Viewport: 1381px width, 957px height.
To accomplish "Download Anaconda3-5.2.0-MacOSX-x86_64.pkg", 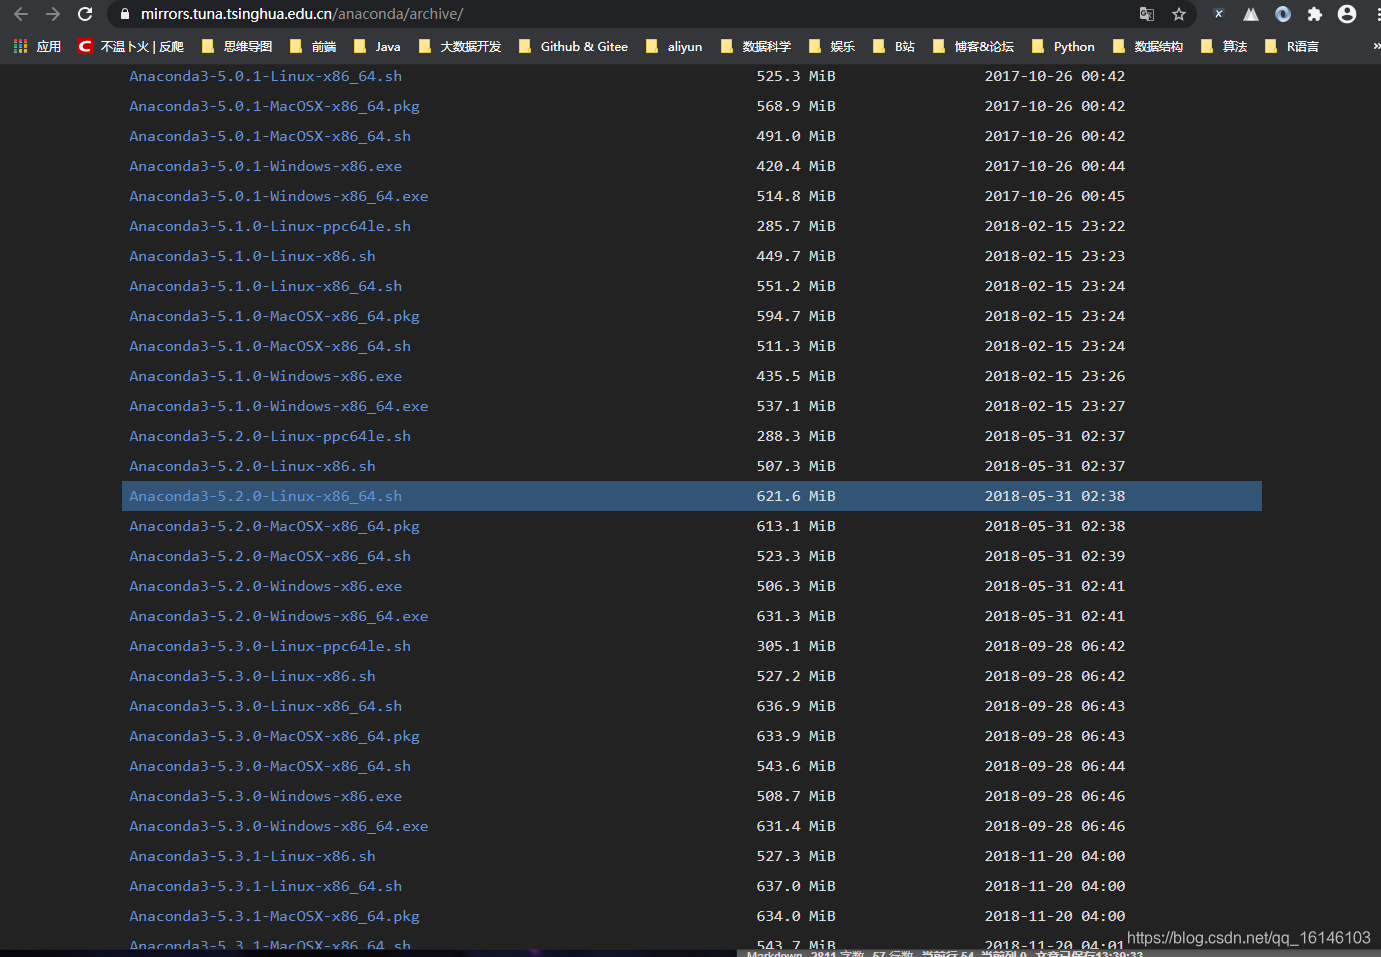I will click(x=275, y=526).
